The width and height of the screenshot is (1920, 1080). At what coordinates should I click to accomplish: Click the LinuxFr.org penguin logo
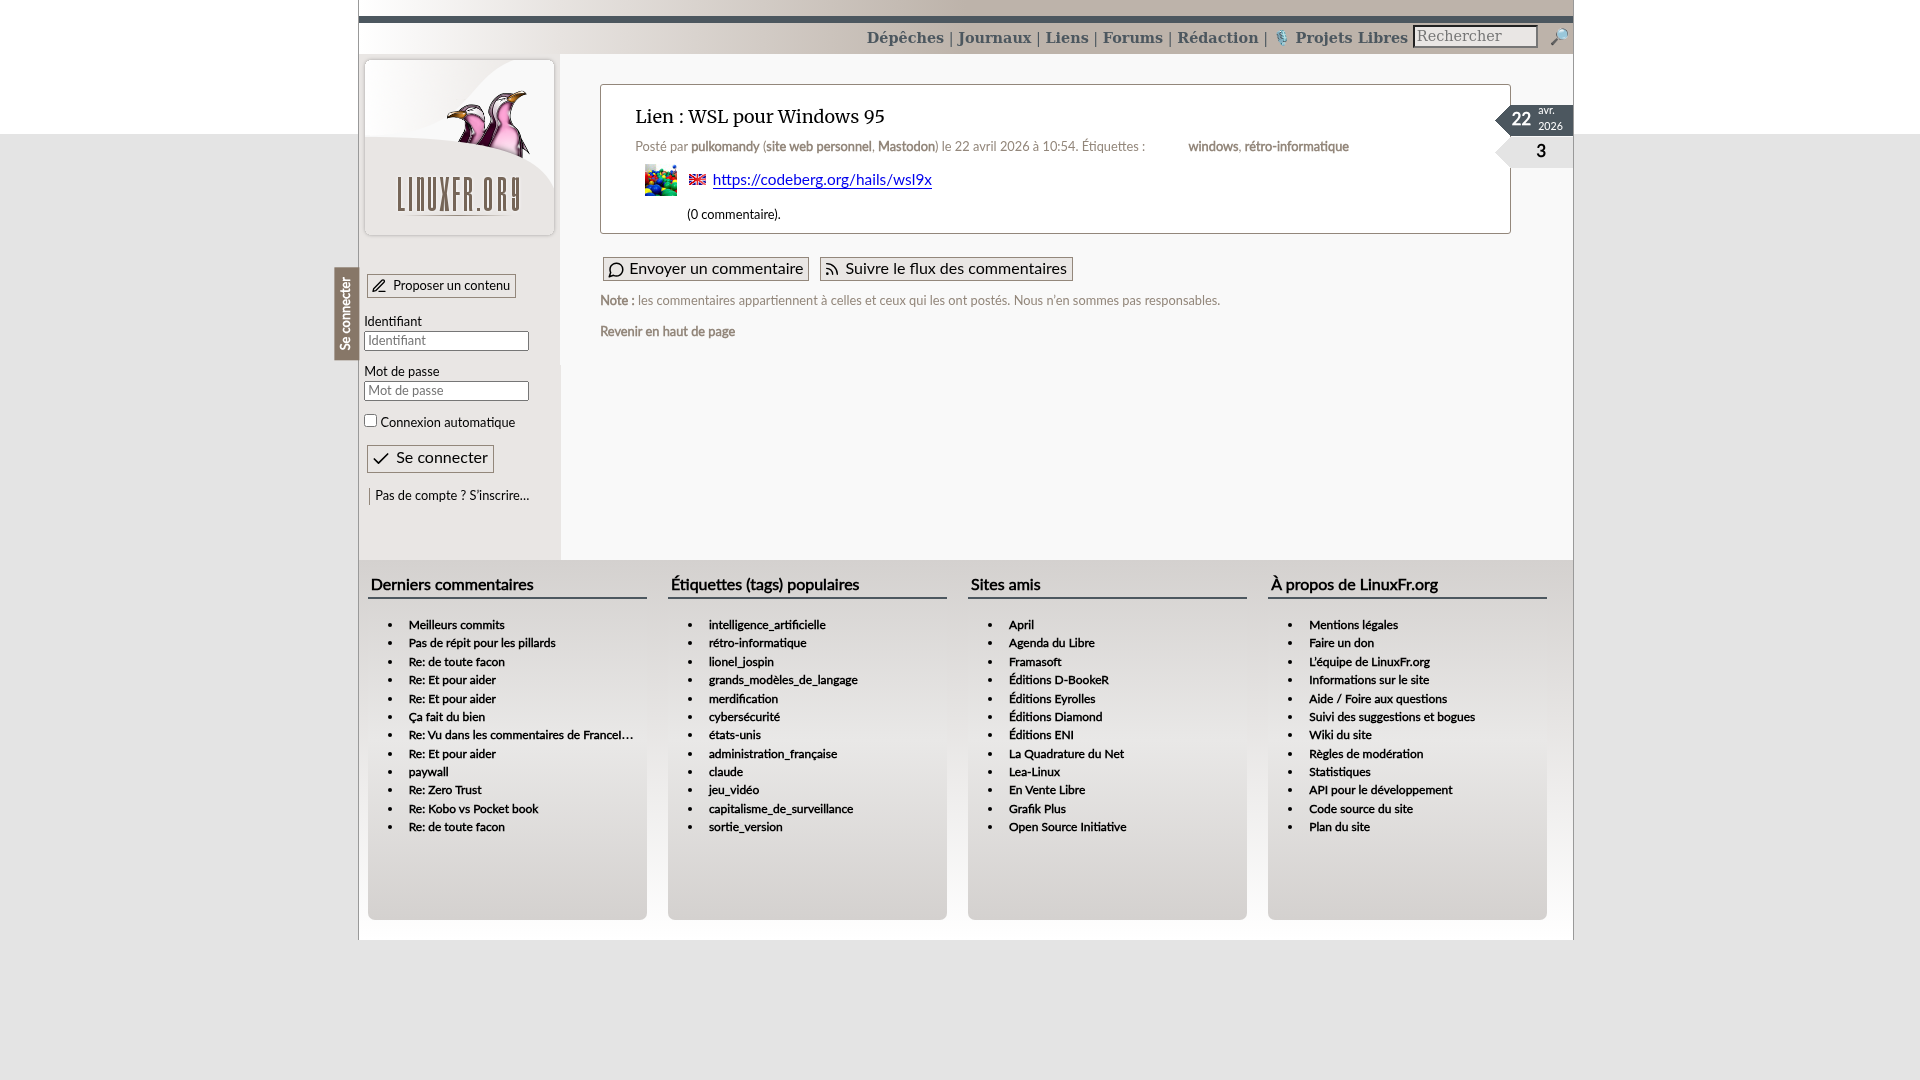[x=459, y=148]
